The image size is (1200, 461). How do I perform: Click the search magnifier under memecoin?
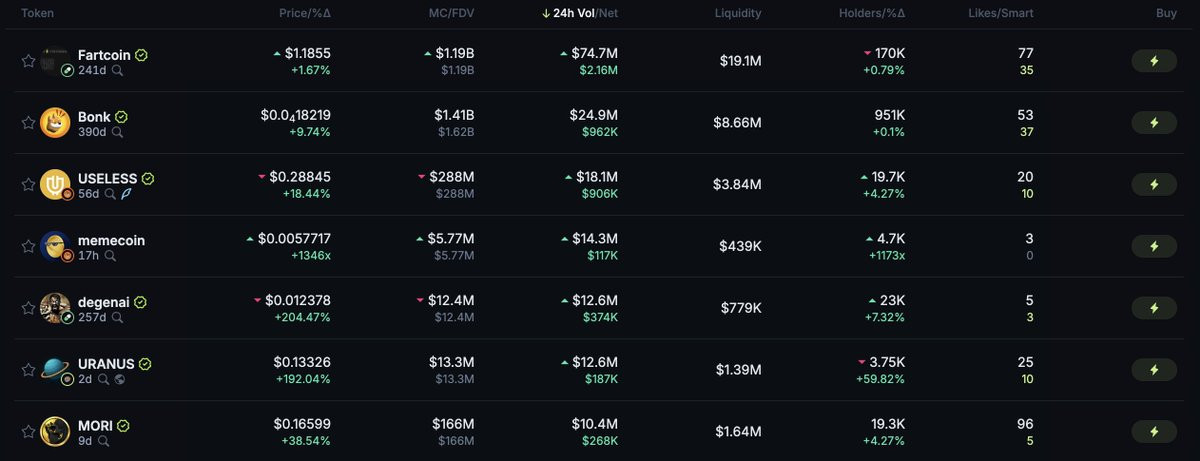coord(110,256)
